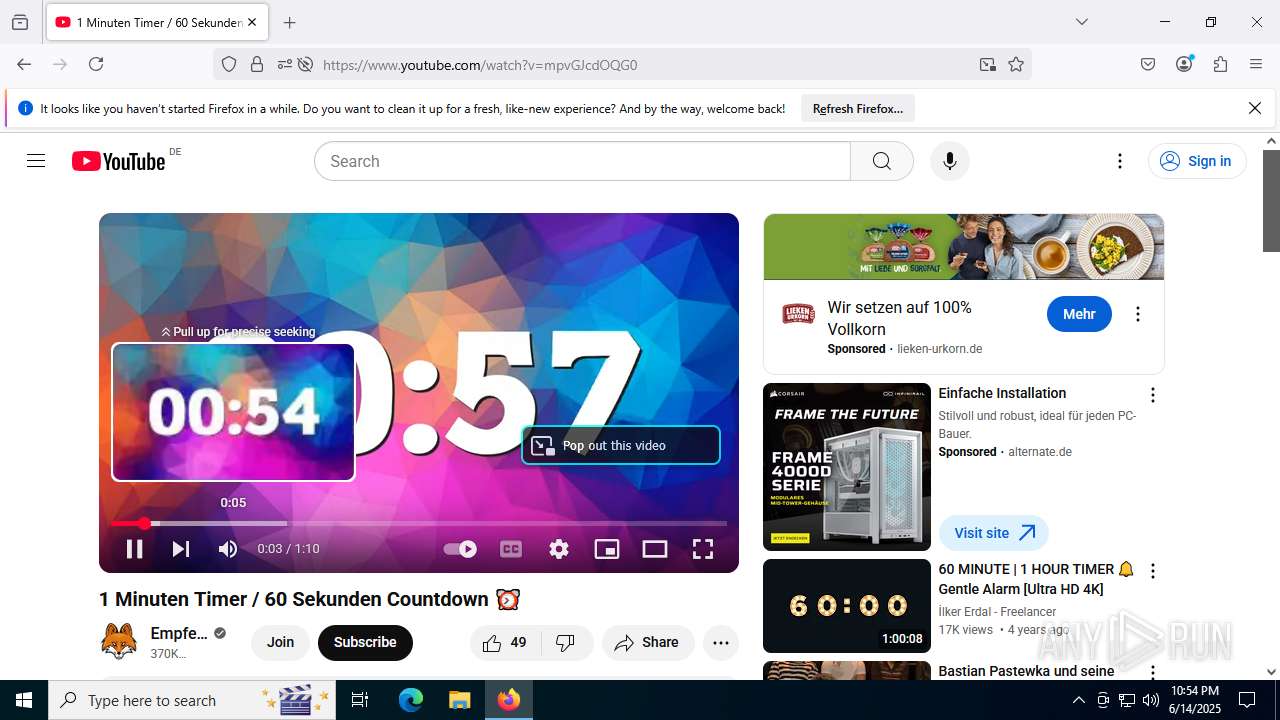
Task: Subscribe to the channel
Action: point(365,642)
